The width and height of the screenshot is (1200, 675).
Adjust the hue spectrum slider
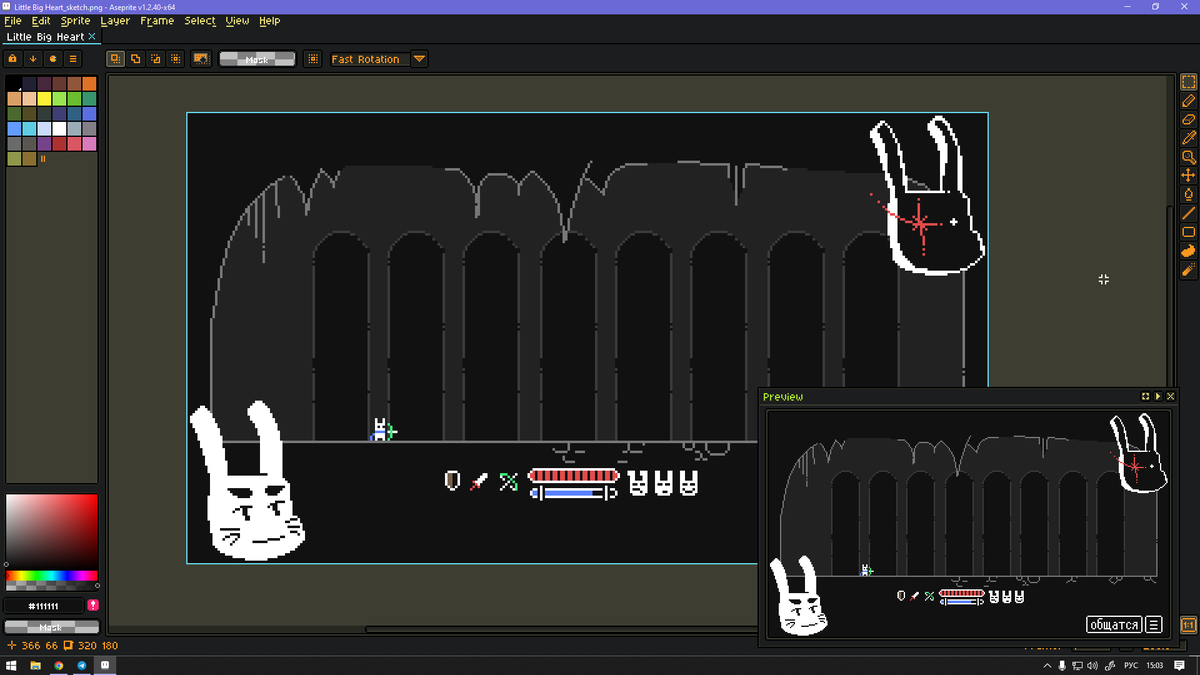pos(52,575)
